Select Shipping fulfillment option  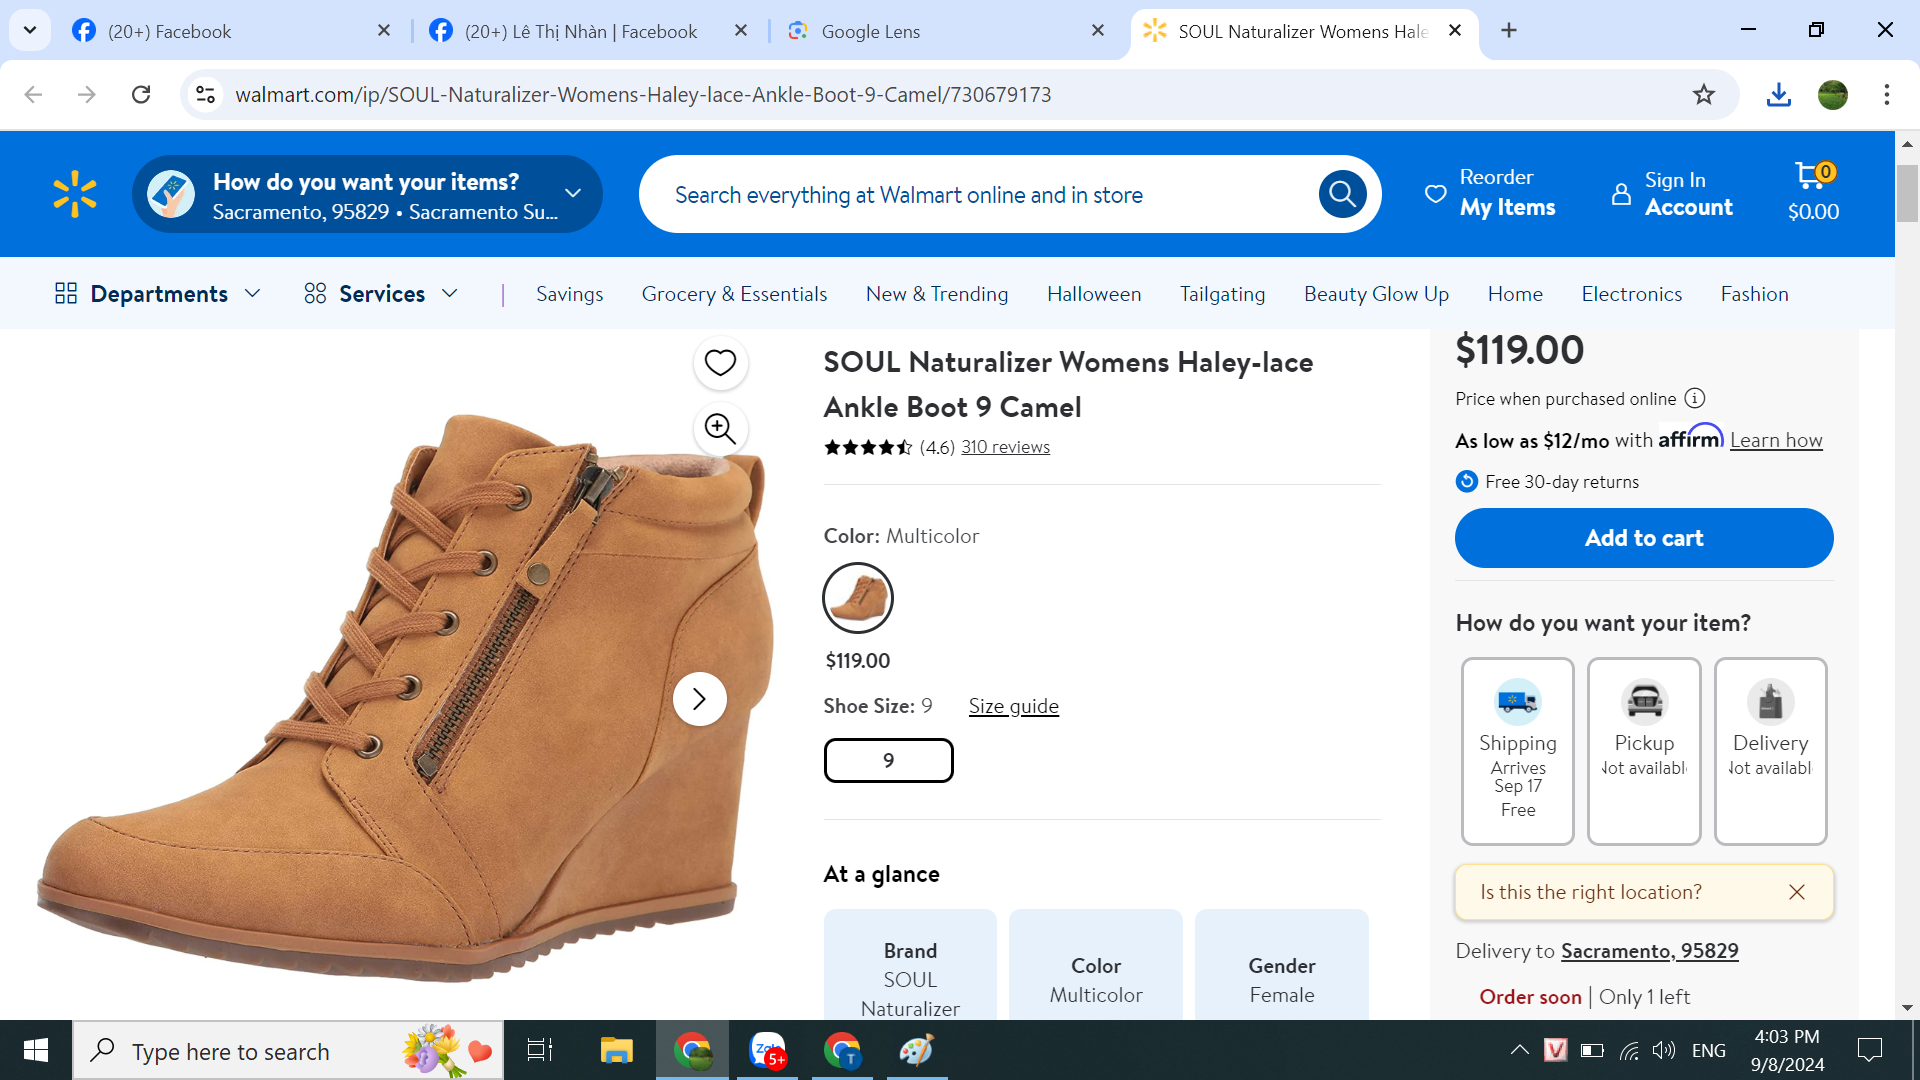(x=1517, y=750)
